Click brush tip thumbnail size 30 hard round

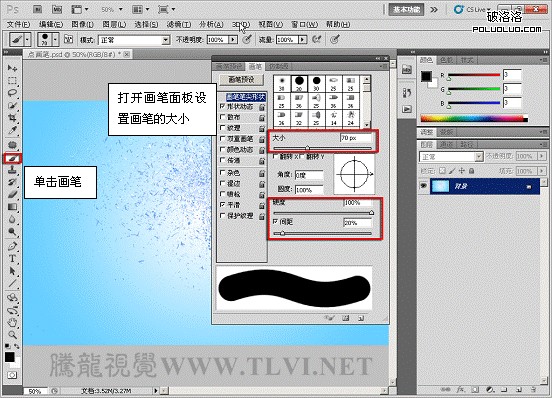tap(316, 84)
